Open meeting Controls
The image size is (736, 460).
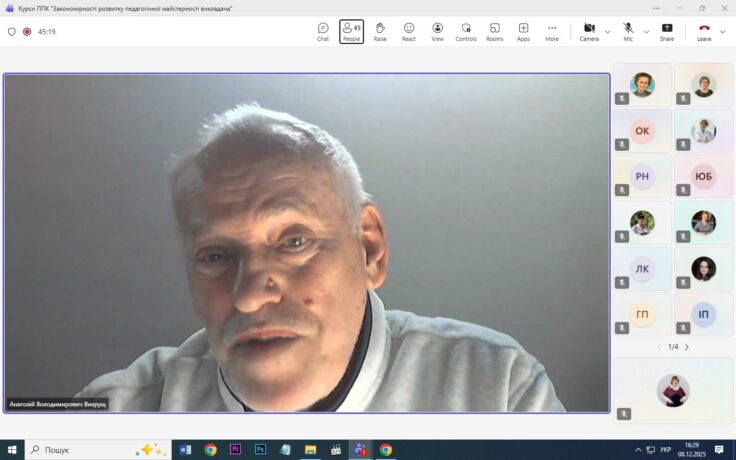coord(466,31)
